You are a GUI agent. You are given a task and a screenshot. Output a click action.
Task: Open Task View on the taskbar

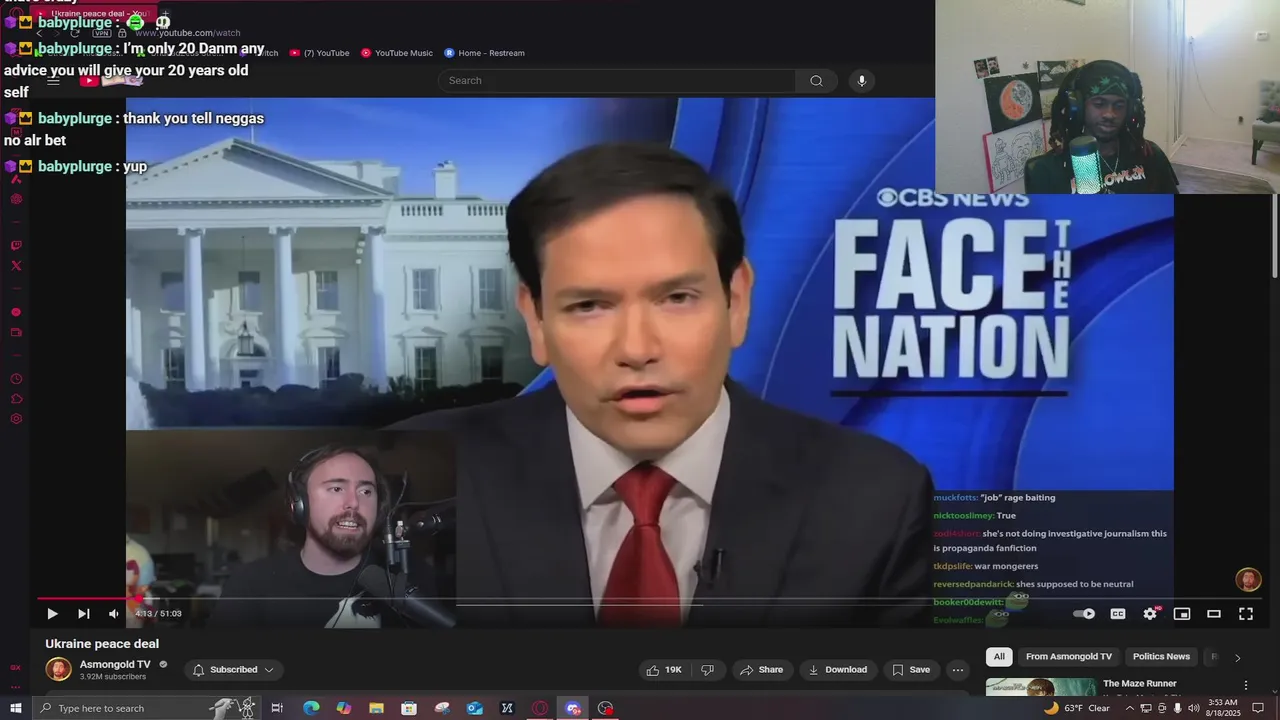coord(277,708)
